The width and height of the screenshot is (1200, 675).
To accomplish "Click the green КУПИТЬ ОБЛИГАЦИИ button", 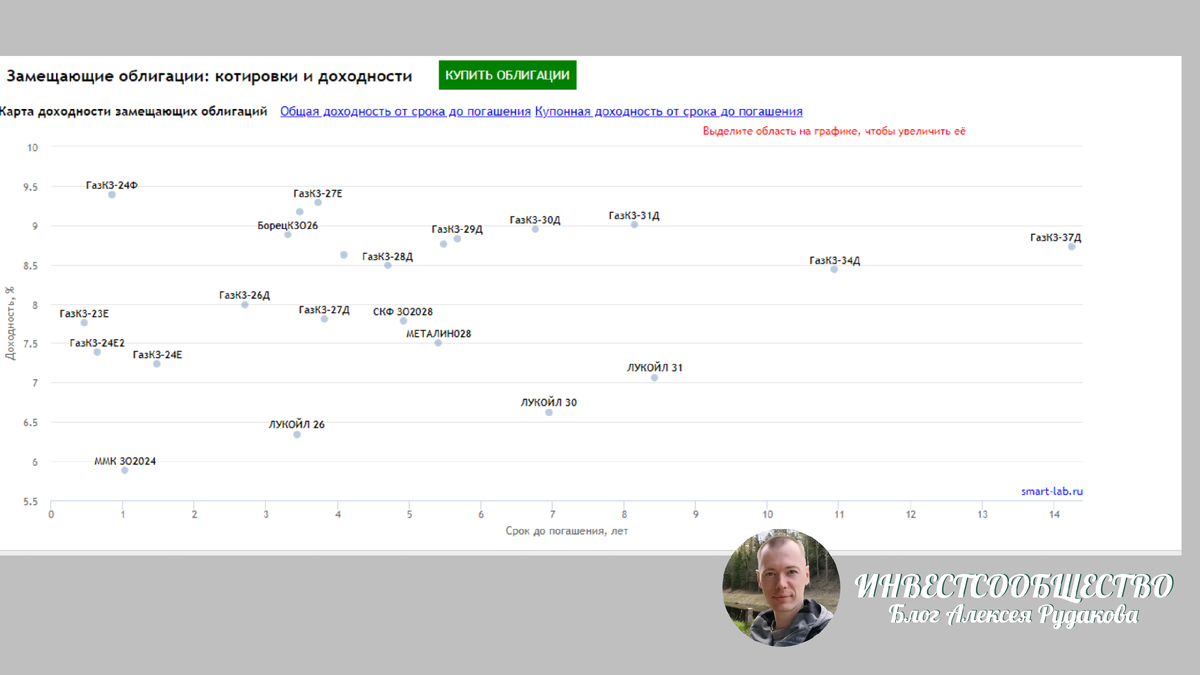I will pos(507,75).
